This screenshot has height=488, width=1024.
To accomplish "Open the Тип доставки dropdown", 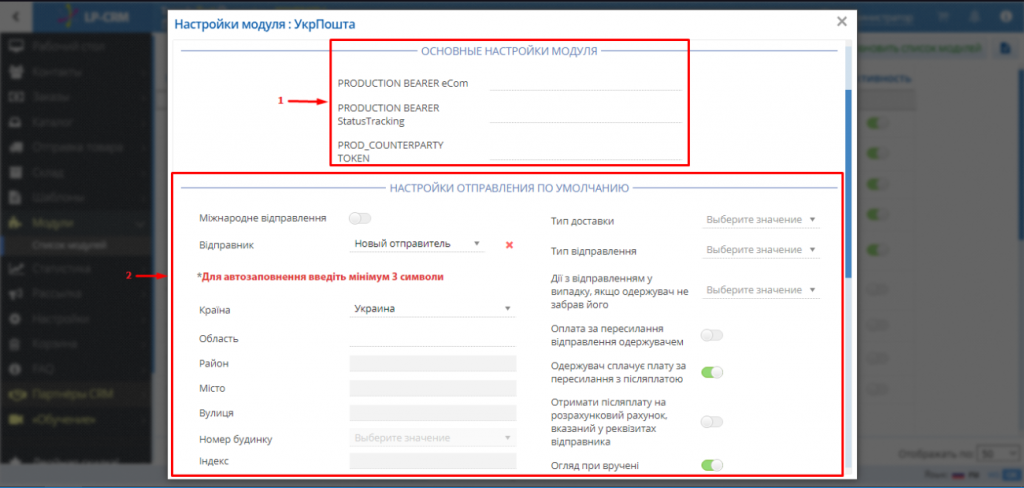I will pyautogui.click(x=761, y=220).
